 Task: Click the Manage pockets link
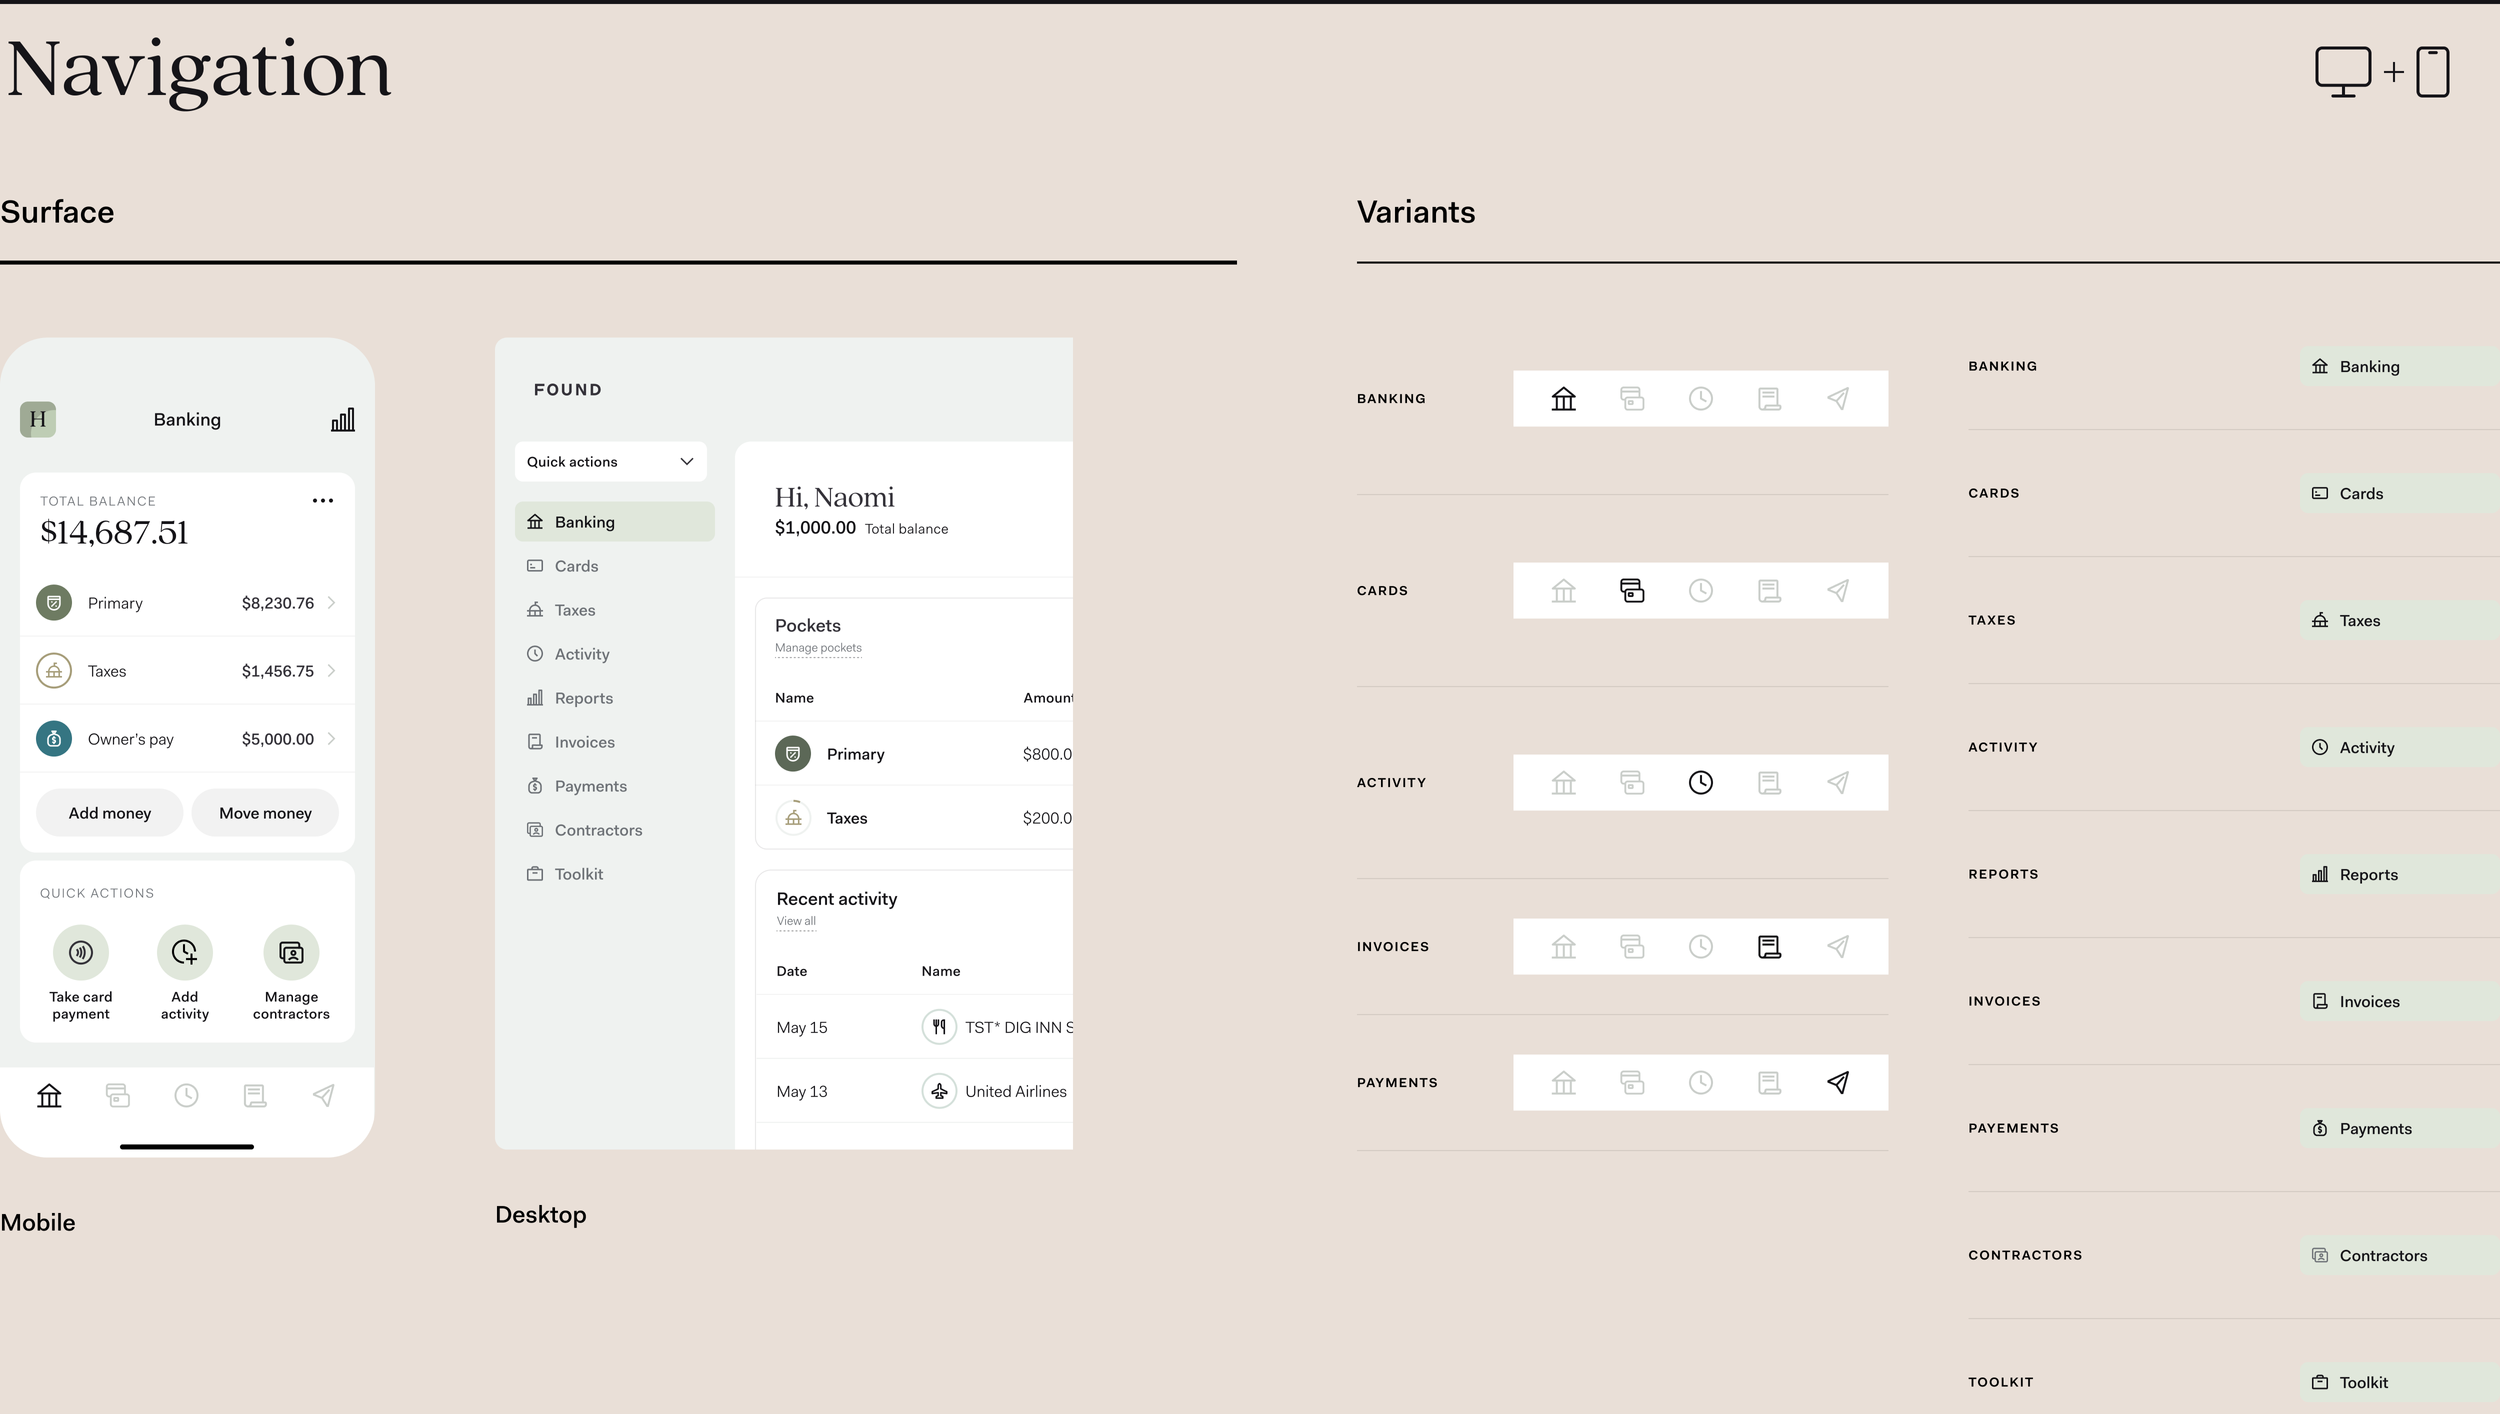click(x=817, y=648)
